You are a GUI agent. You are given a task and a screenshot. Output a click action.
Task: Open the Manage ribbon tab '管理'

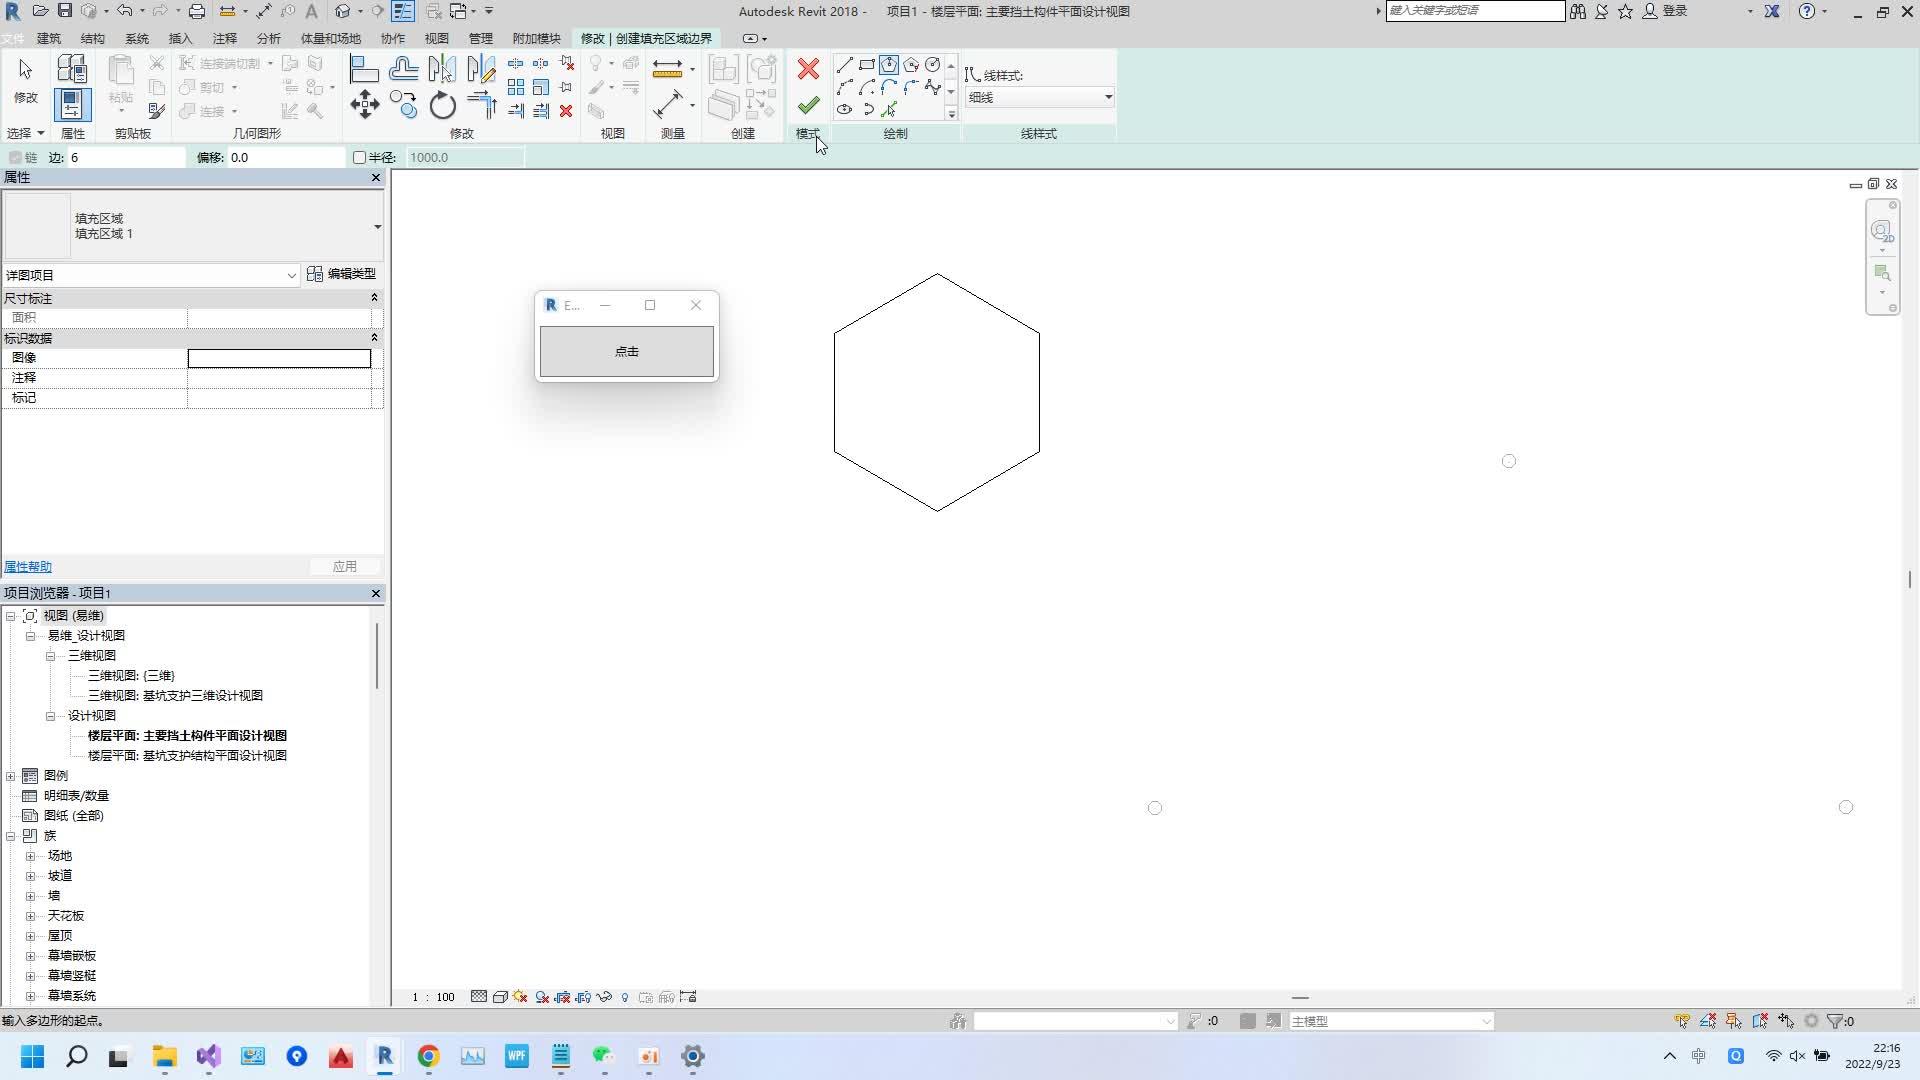[481, 38]
